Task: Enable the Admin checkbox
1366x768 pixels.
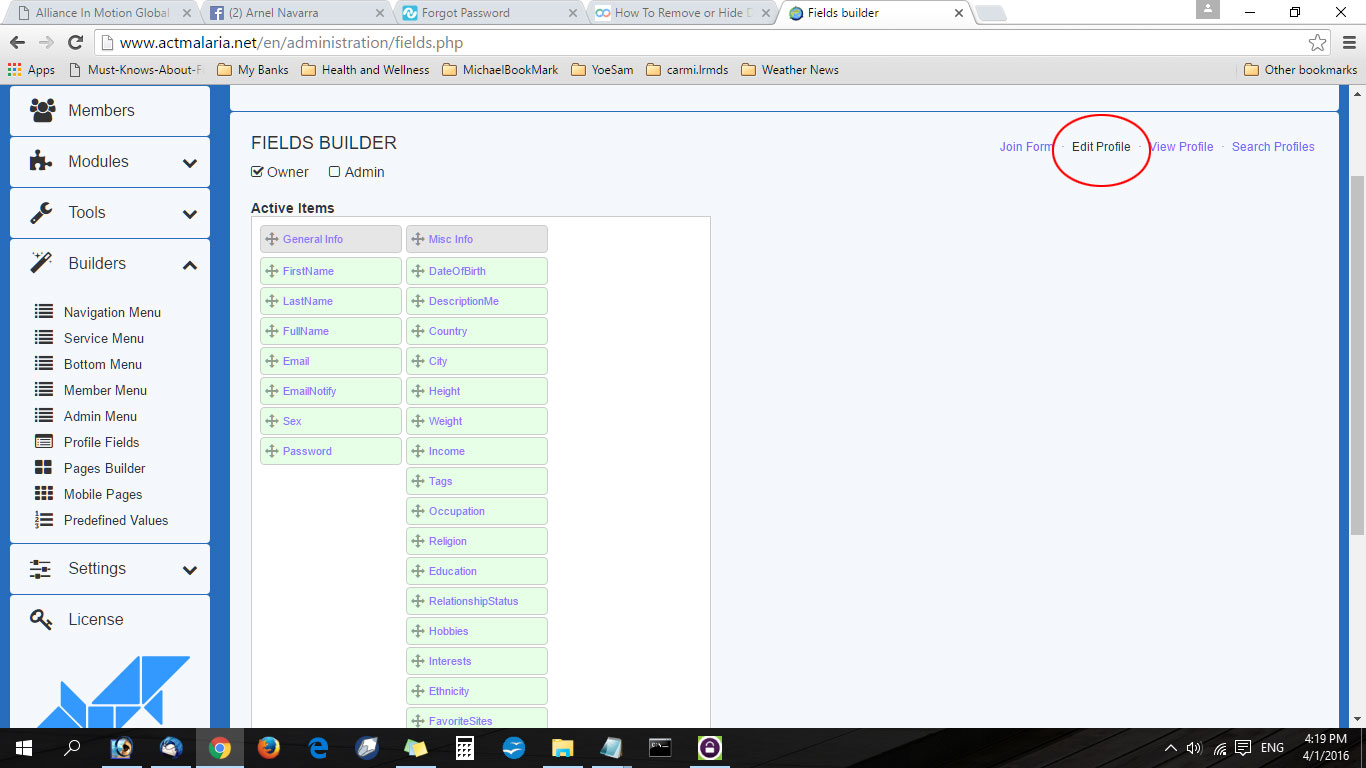Action: coord(335,172)
